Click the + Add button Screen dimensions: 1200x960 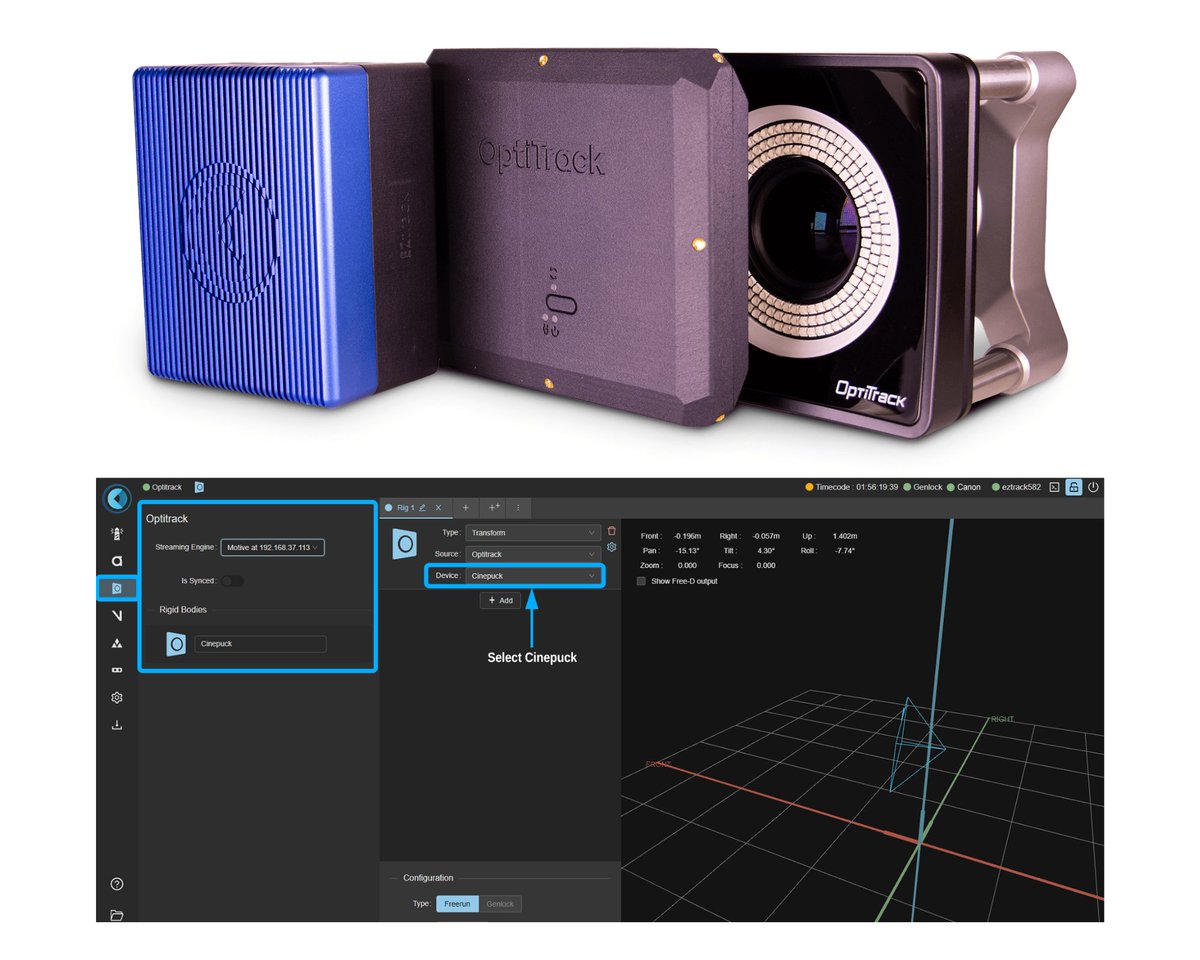tap(500, 601)
